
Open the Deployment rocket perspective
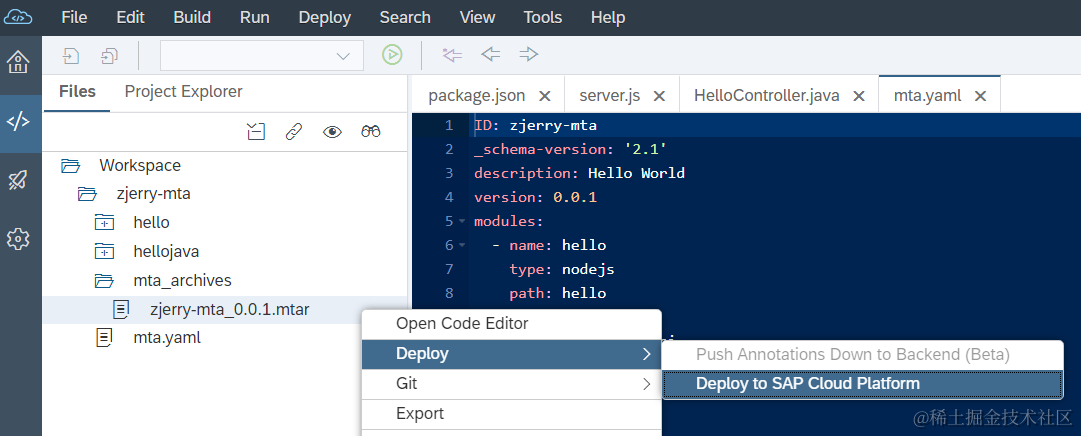(18, 180)
